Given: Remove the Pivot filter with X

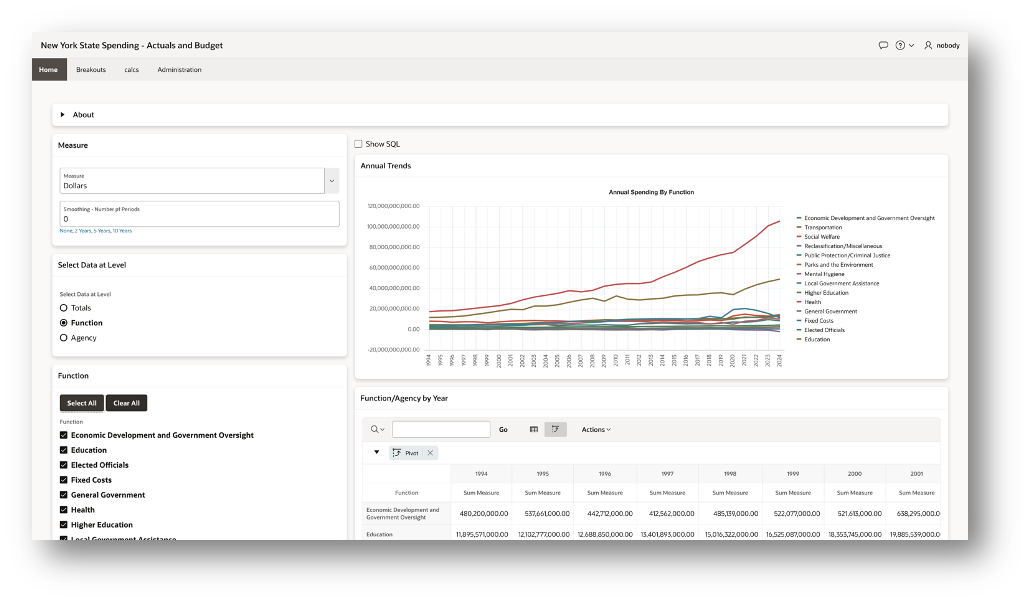Looking at the screenshot, I should (430, 453).
